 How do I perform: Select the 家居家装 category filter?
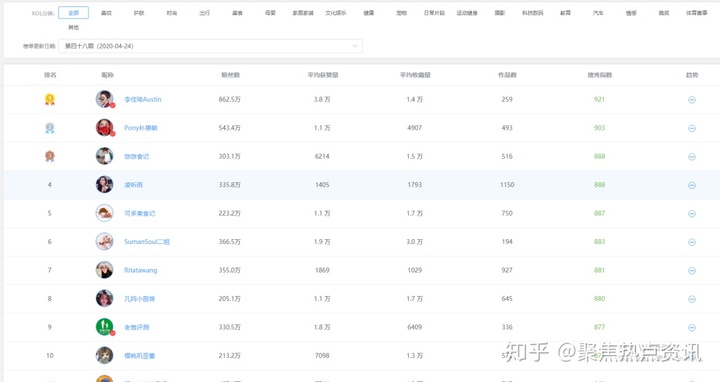[x=303, y=13]
